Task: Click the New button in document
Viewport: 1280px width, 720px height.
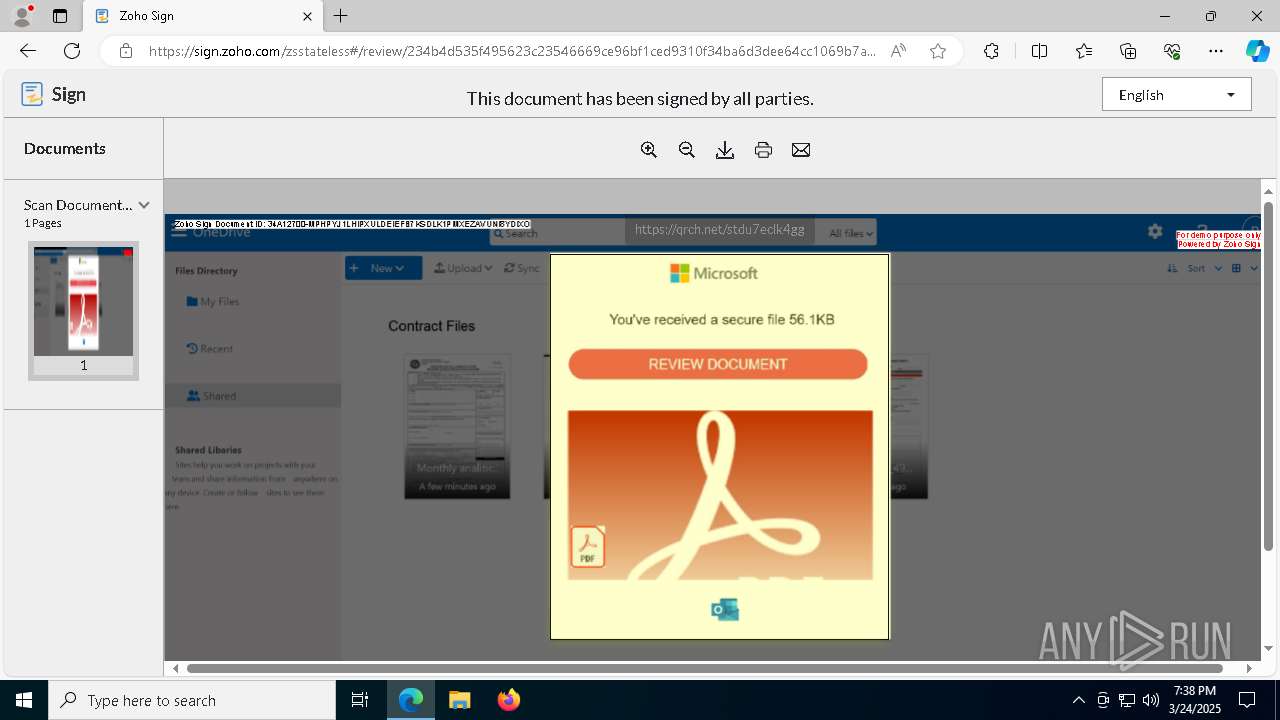Action: pos(384,268)
